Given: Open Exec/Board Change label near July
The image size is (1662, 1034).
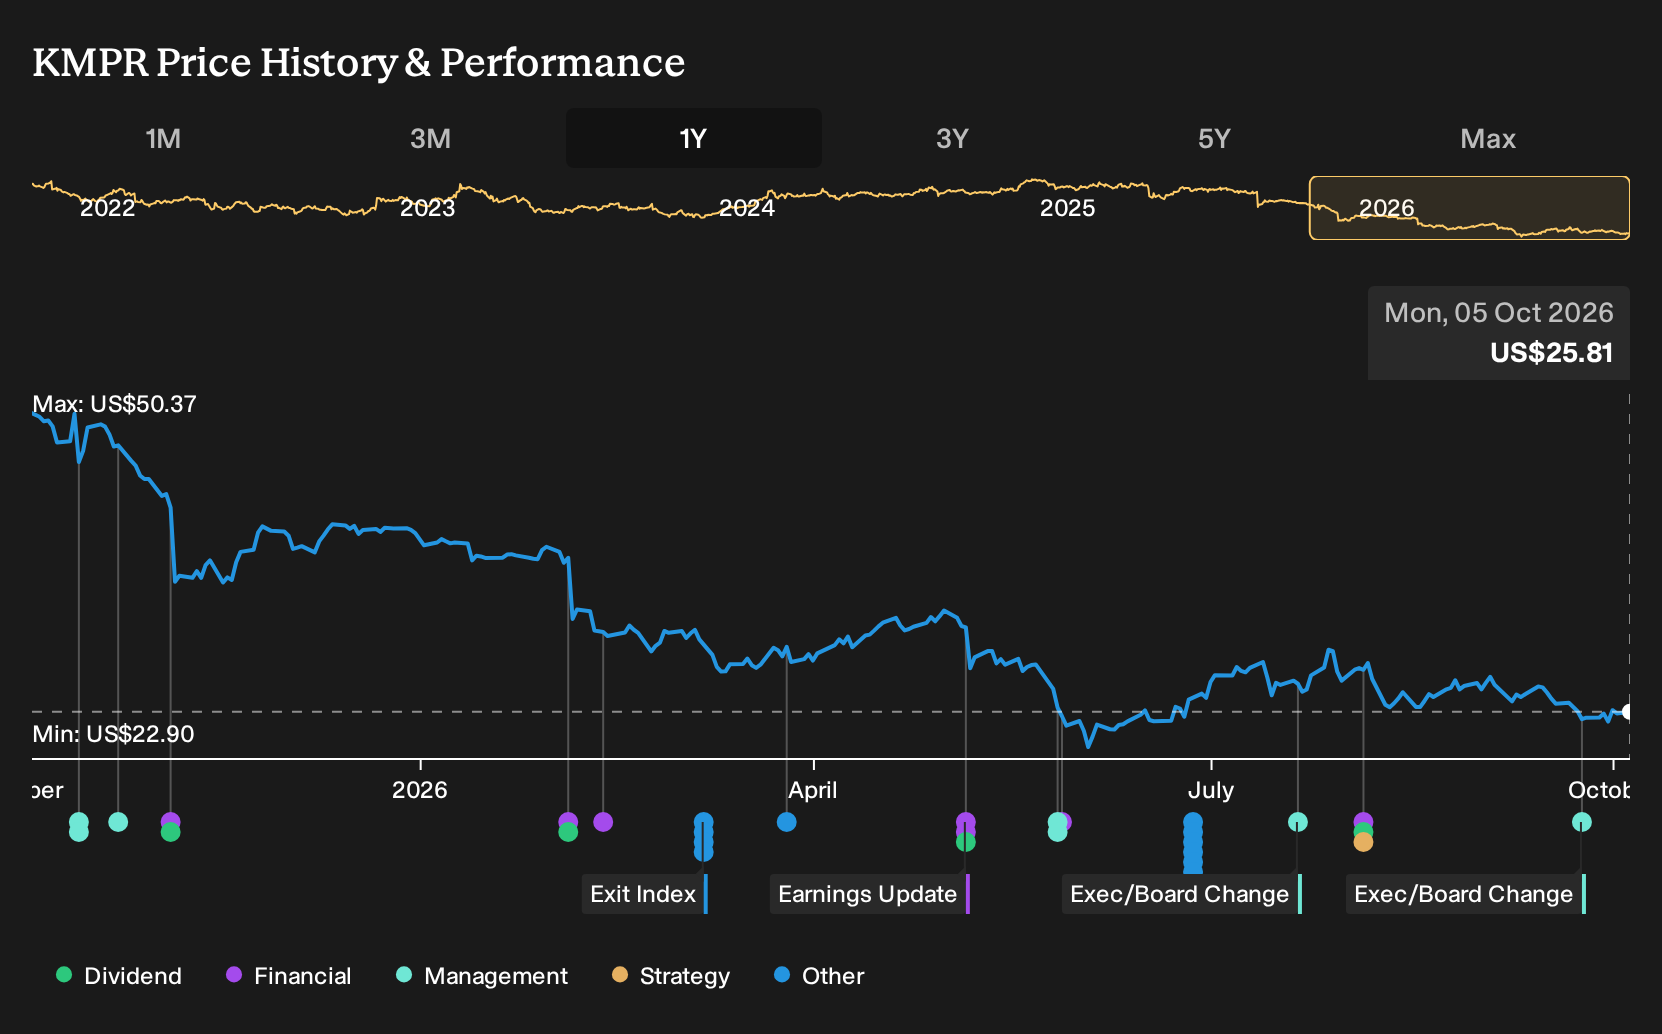Looking at the screenshot, I should click(1181, 894).
